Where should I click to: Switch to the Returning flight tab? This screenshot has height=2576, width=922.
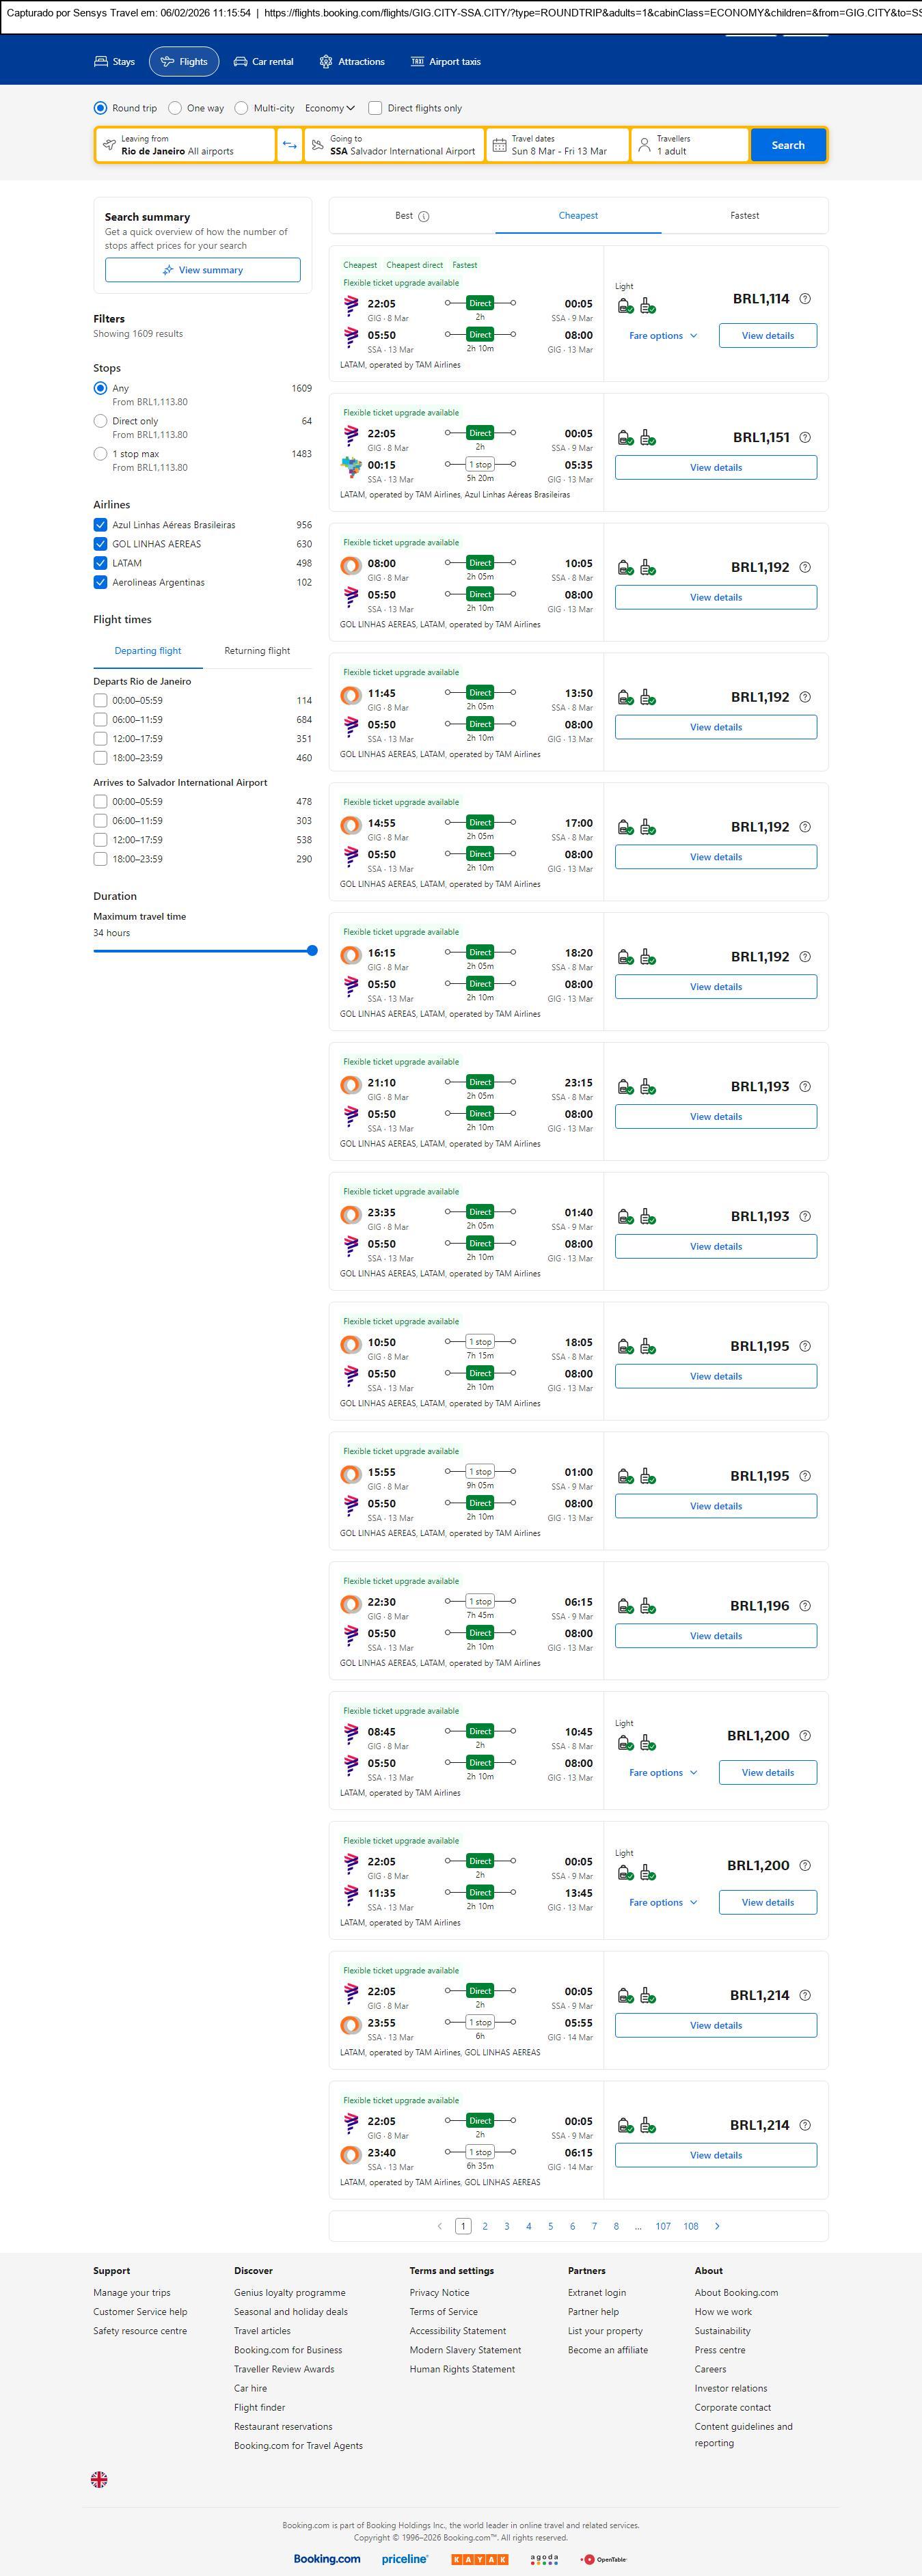pyautogui.click(x=257, y=651)
